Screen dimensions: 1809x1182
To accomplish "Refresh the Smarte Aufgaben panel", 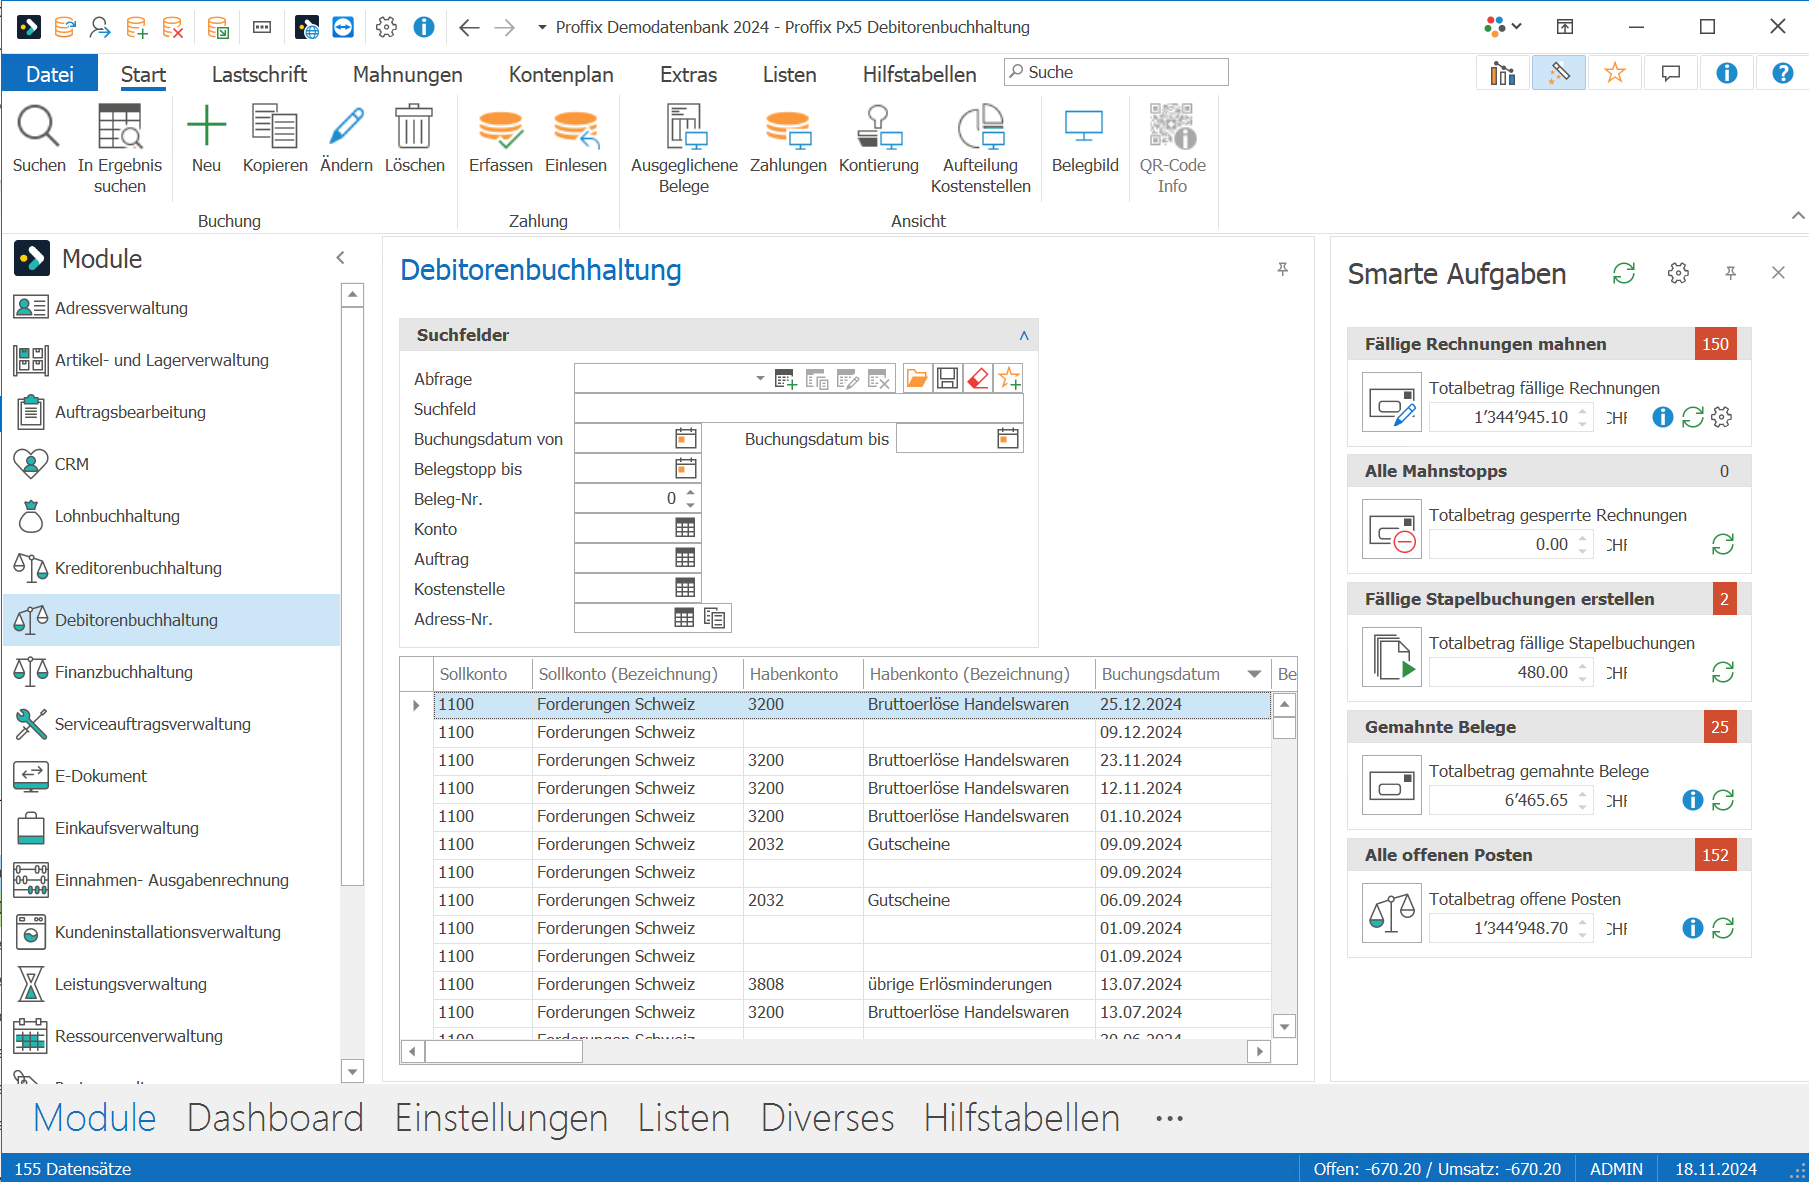I will [x=1624, y=273].
